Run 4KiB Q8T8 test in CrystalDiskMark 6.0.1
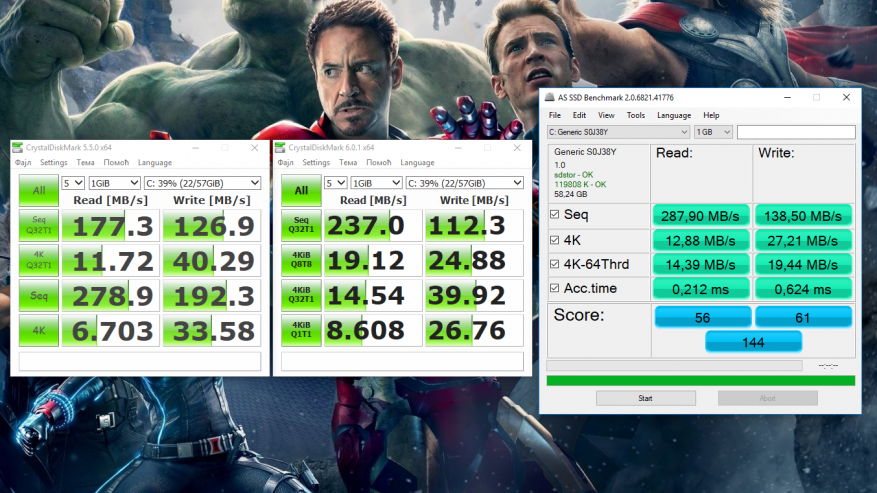877x493 pixels. 301,260
